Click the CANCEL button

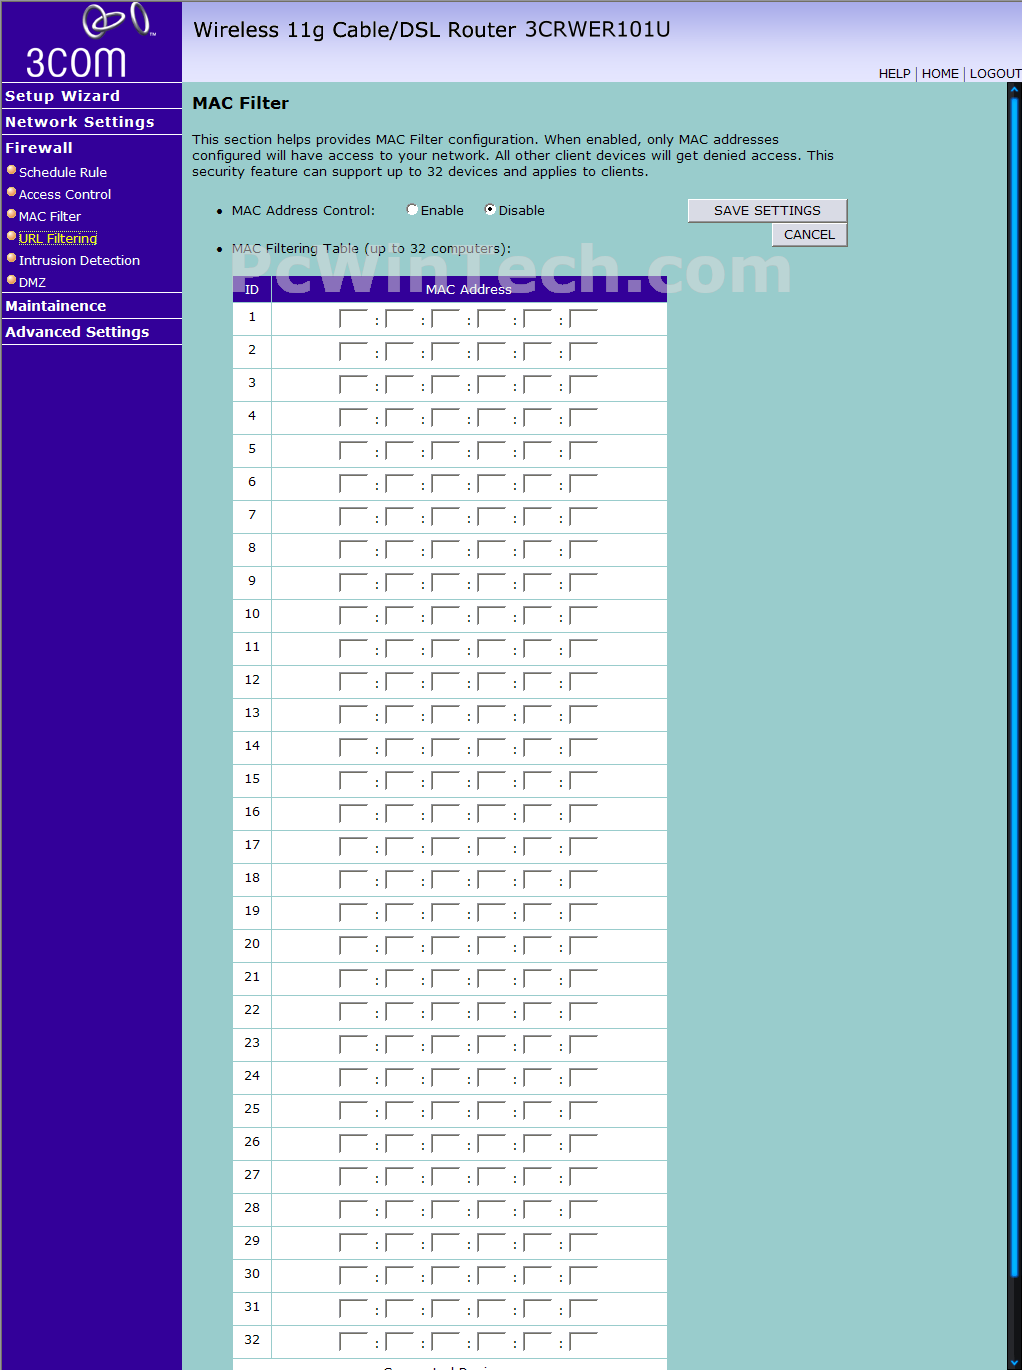coord(809,234)
